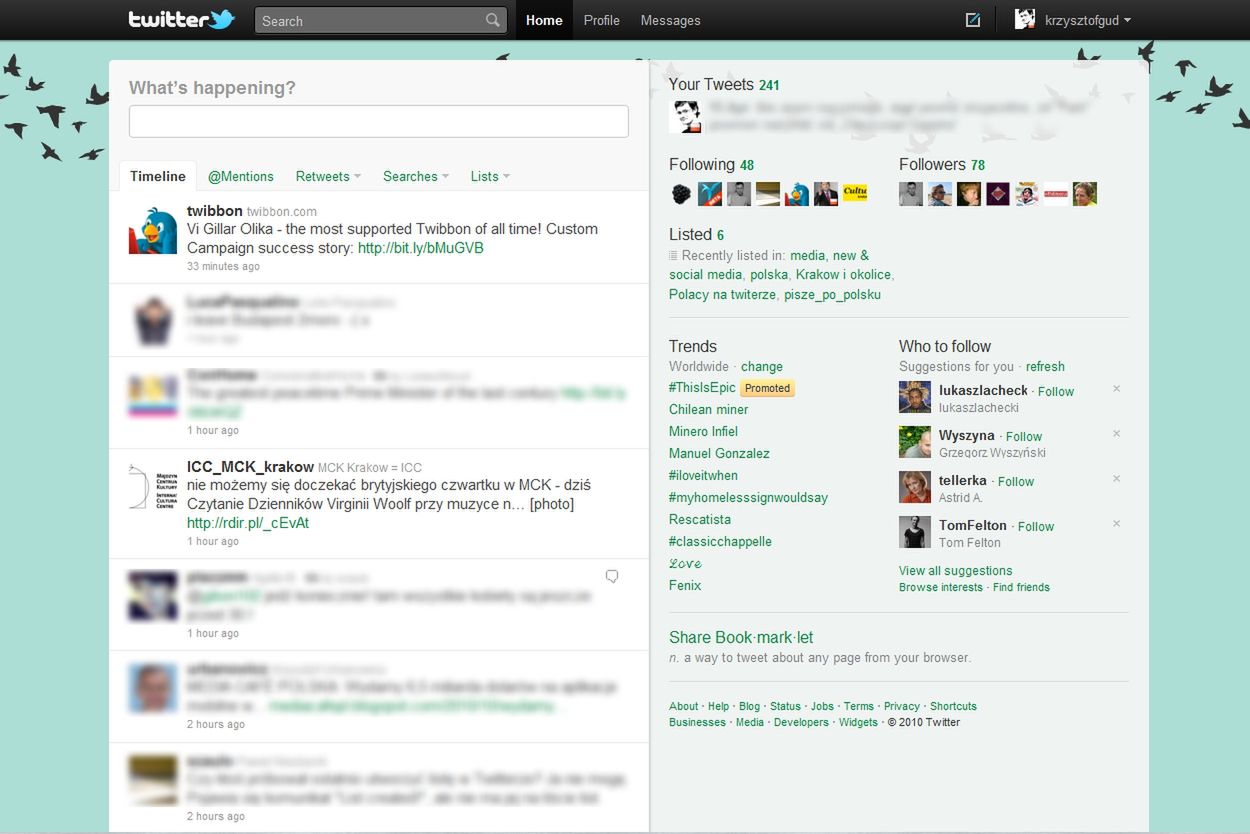Screen dimensions: 1250x834
Task: Refresh the Who to follow suggestions
Action: [1045, 367]
